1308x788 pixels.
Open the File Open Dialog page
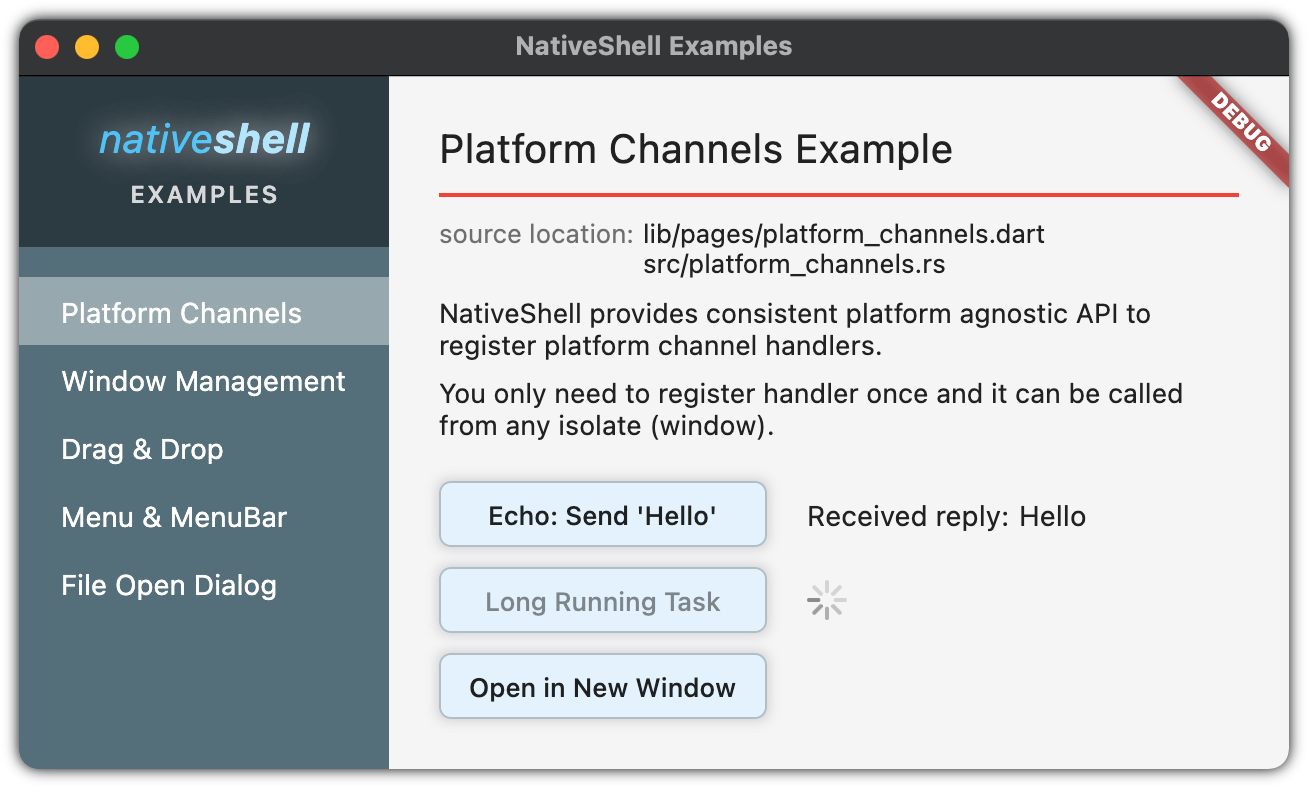pos(169,585)
